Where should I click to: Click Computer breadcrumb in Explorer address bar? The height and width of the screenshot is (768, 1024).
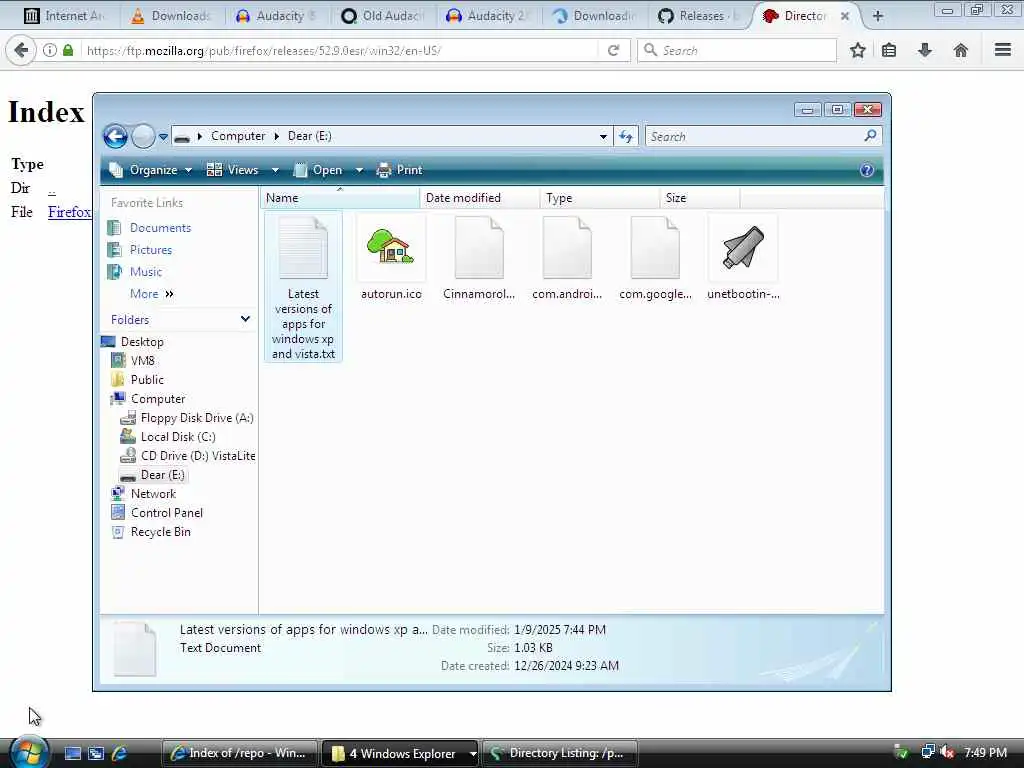pyautogui.click(x=238, y=136)
